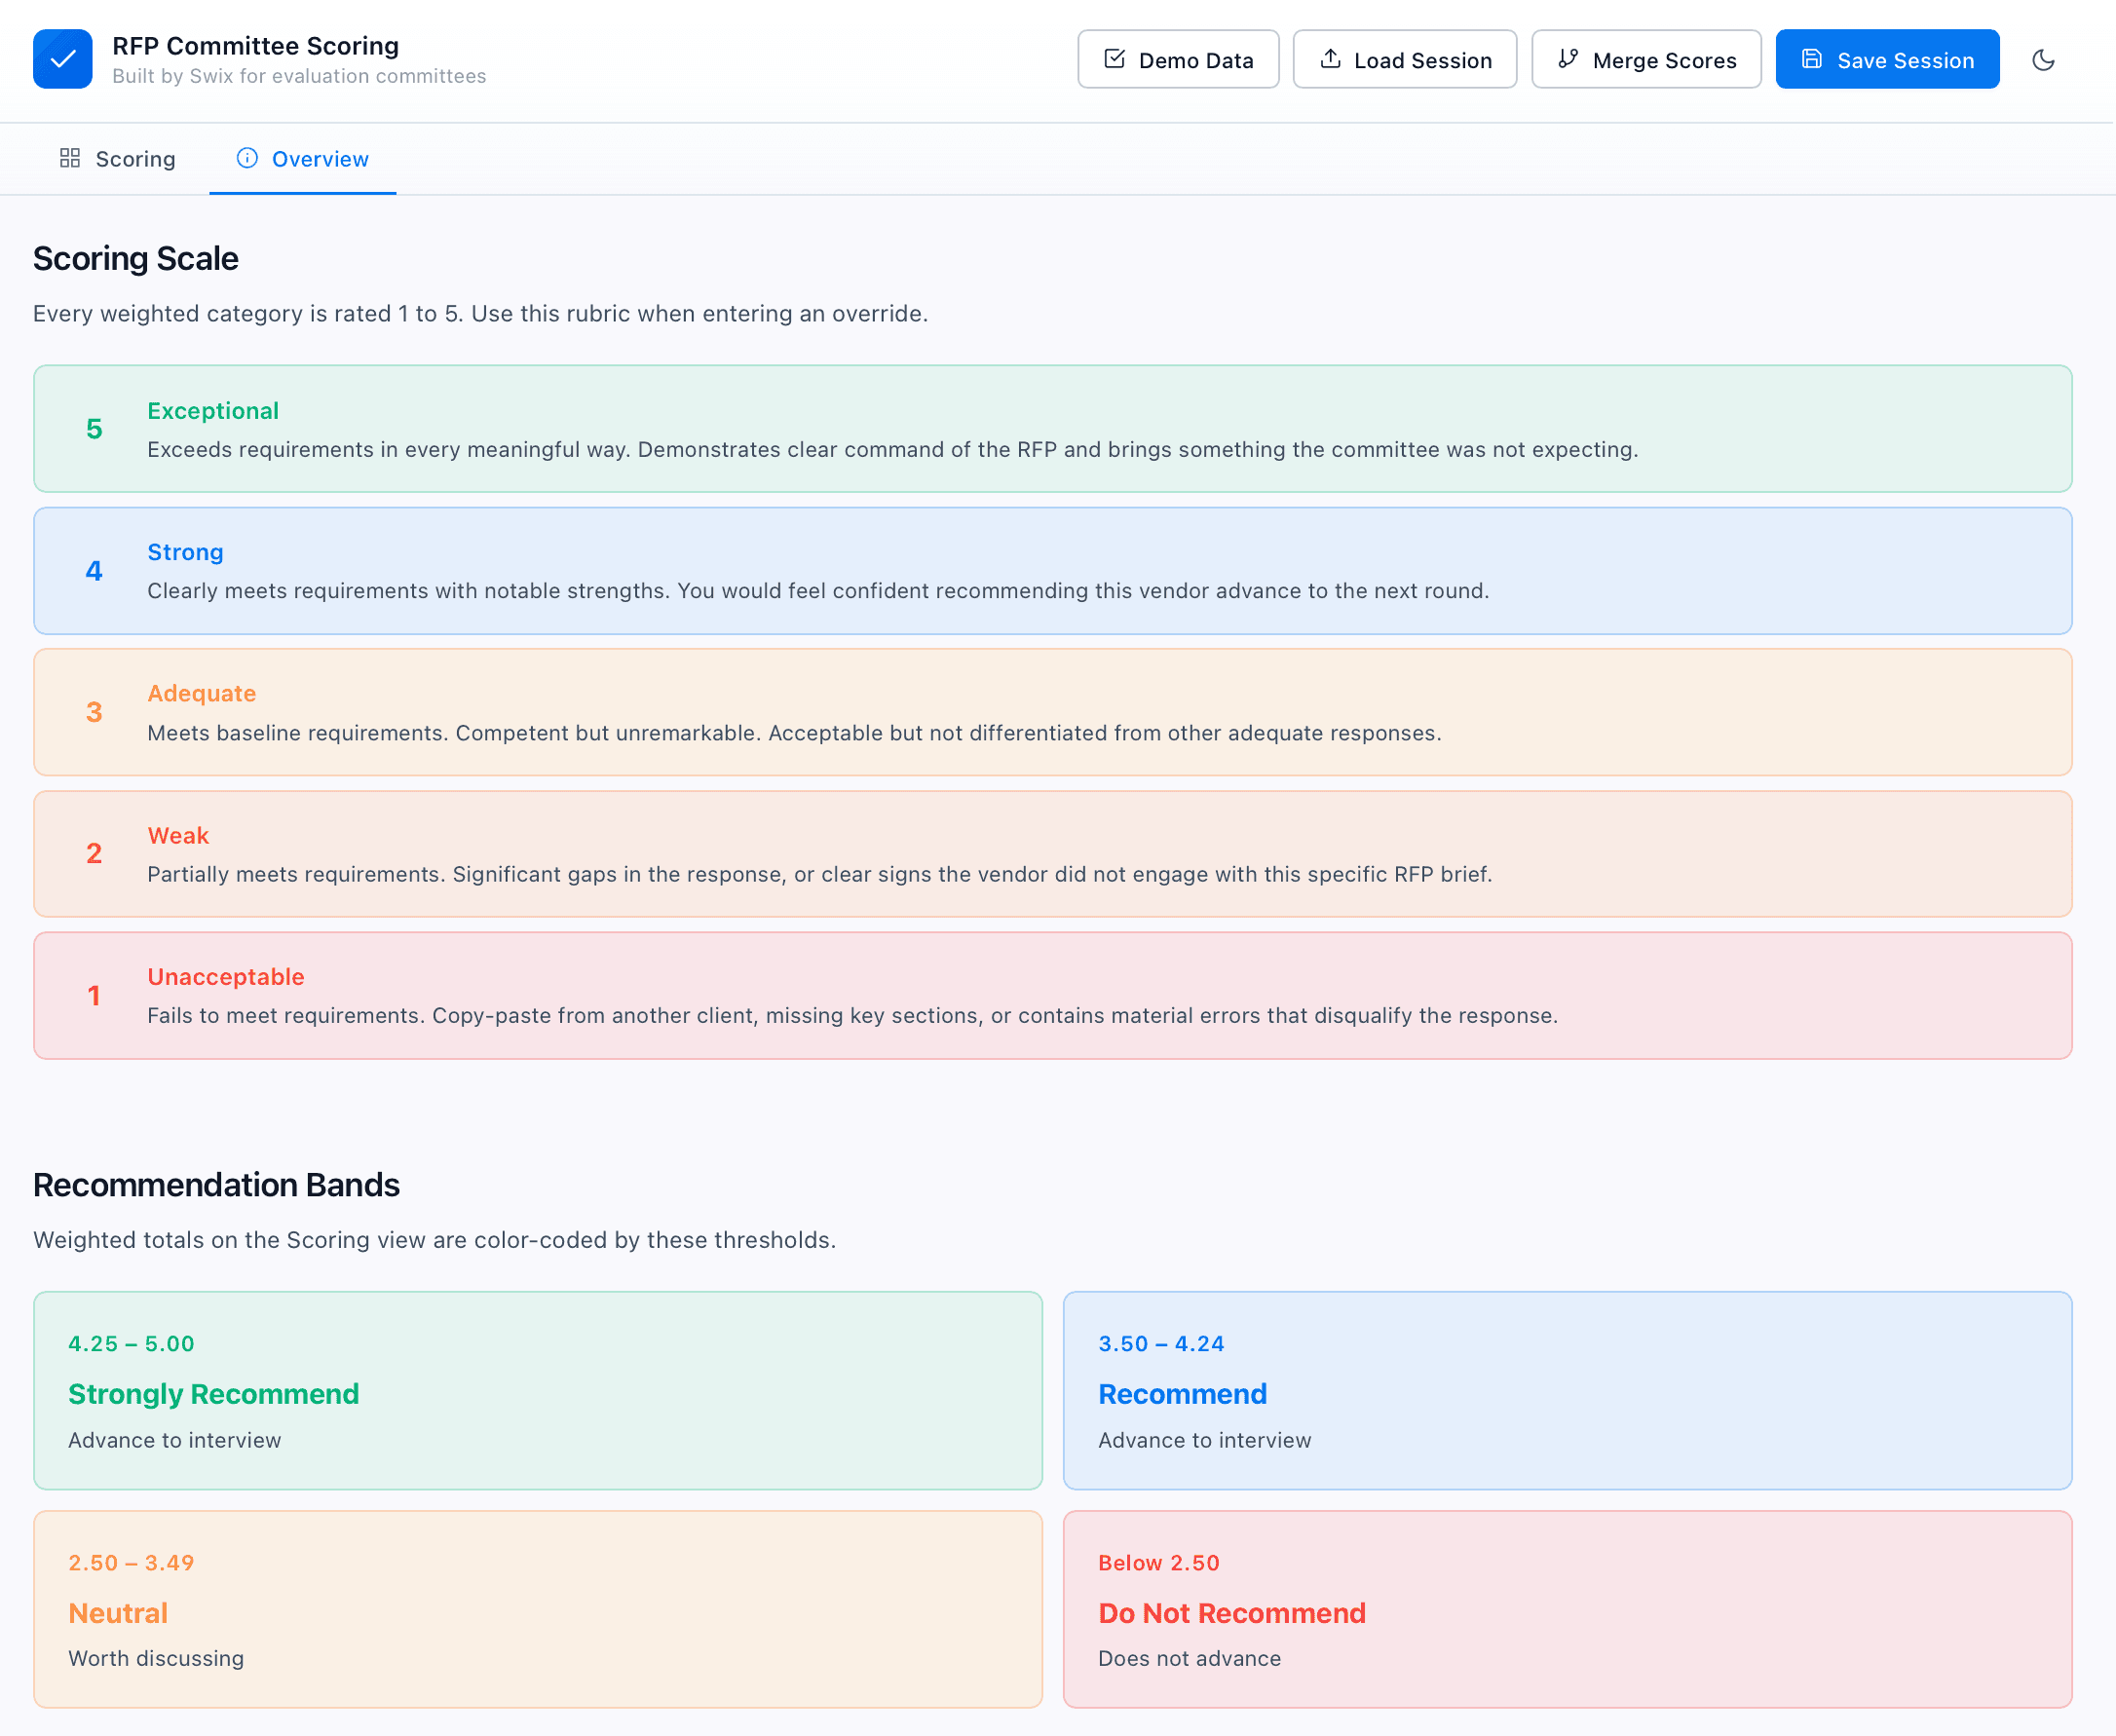This screenshot has height=1736, width=2116.
Task: Click the 'Does not advance' caption
Action: (x=1189, y=1658)
